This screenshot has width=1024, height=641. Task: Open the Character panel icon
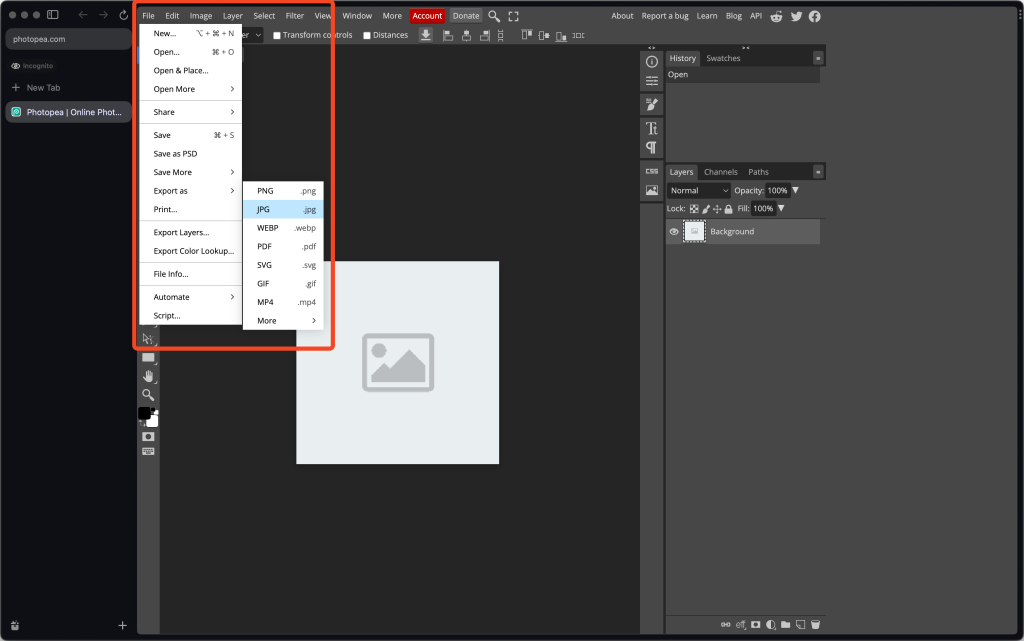point(652,128)
